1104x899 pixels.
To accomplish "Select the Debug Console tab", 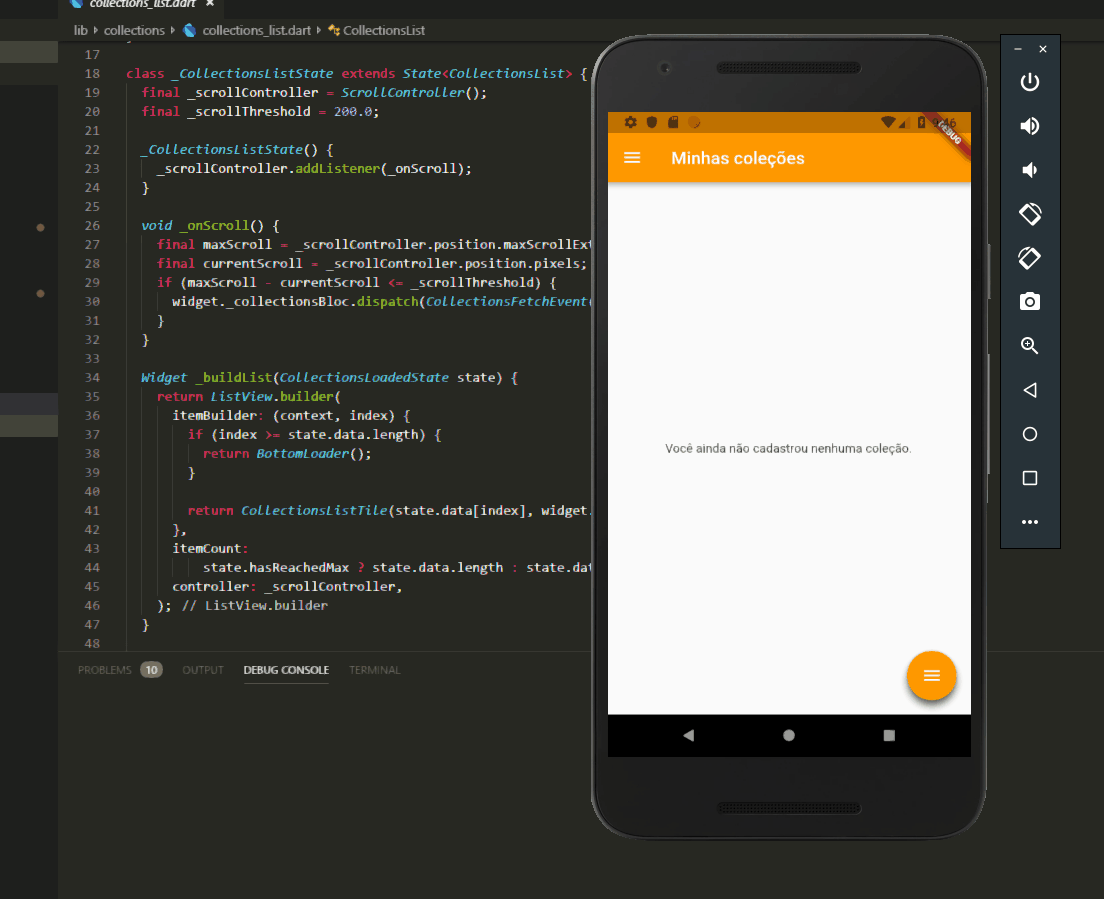I will point(286,669).
